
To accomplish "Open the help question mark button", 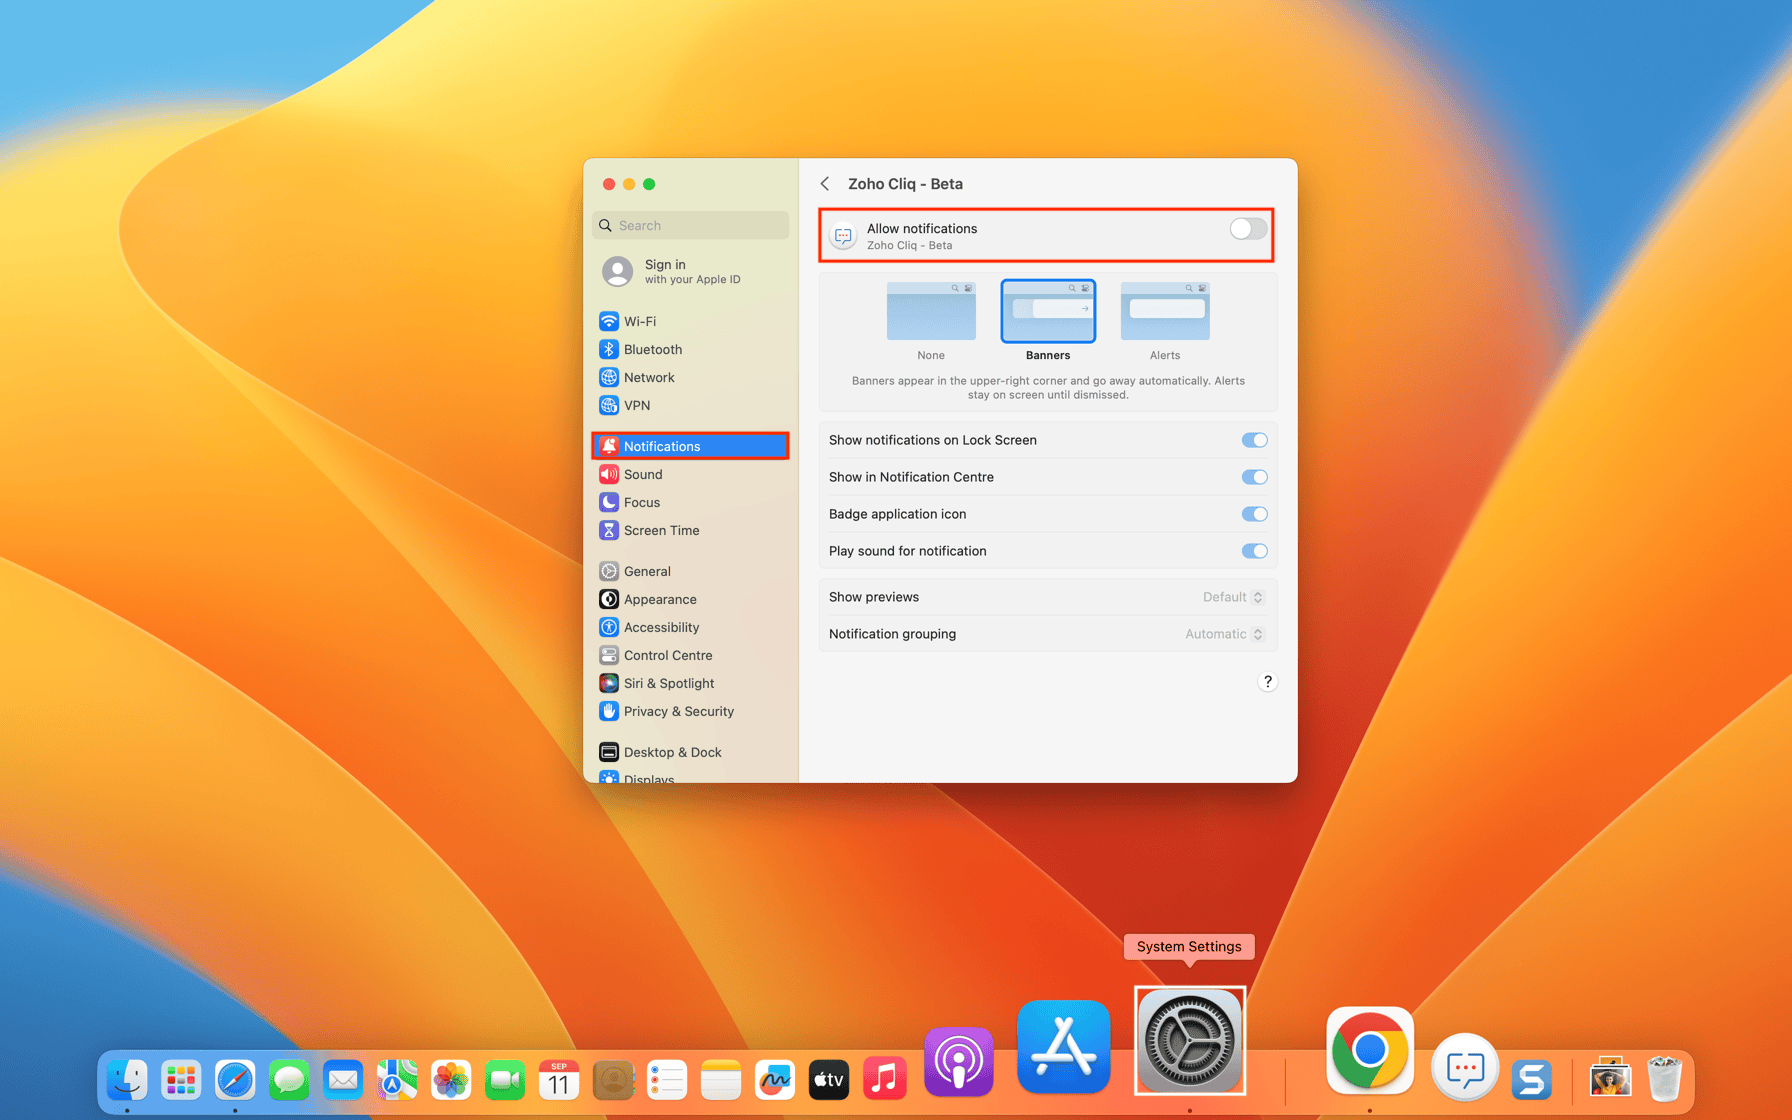I will pos(1267,682).
